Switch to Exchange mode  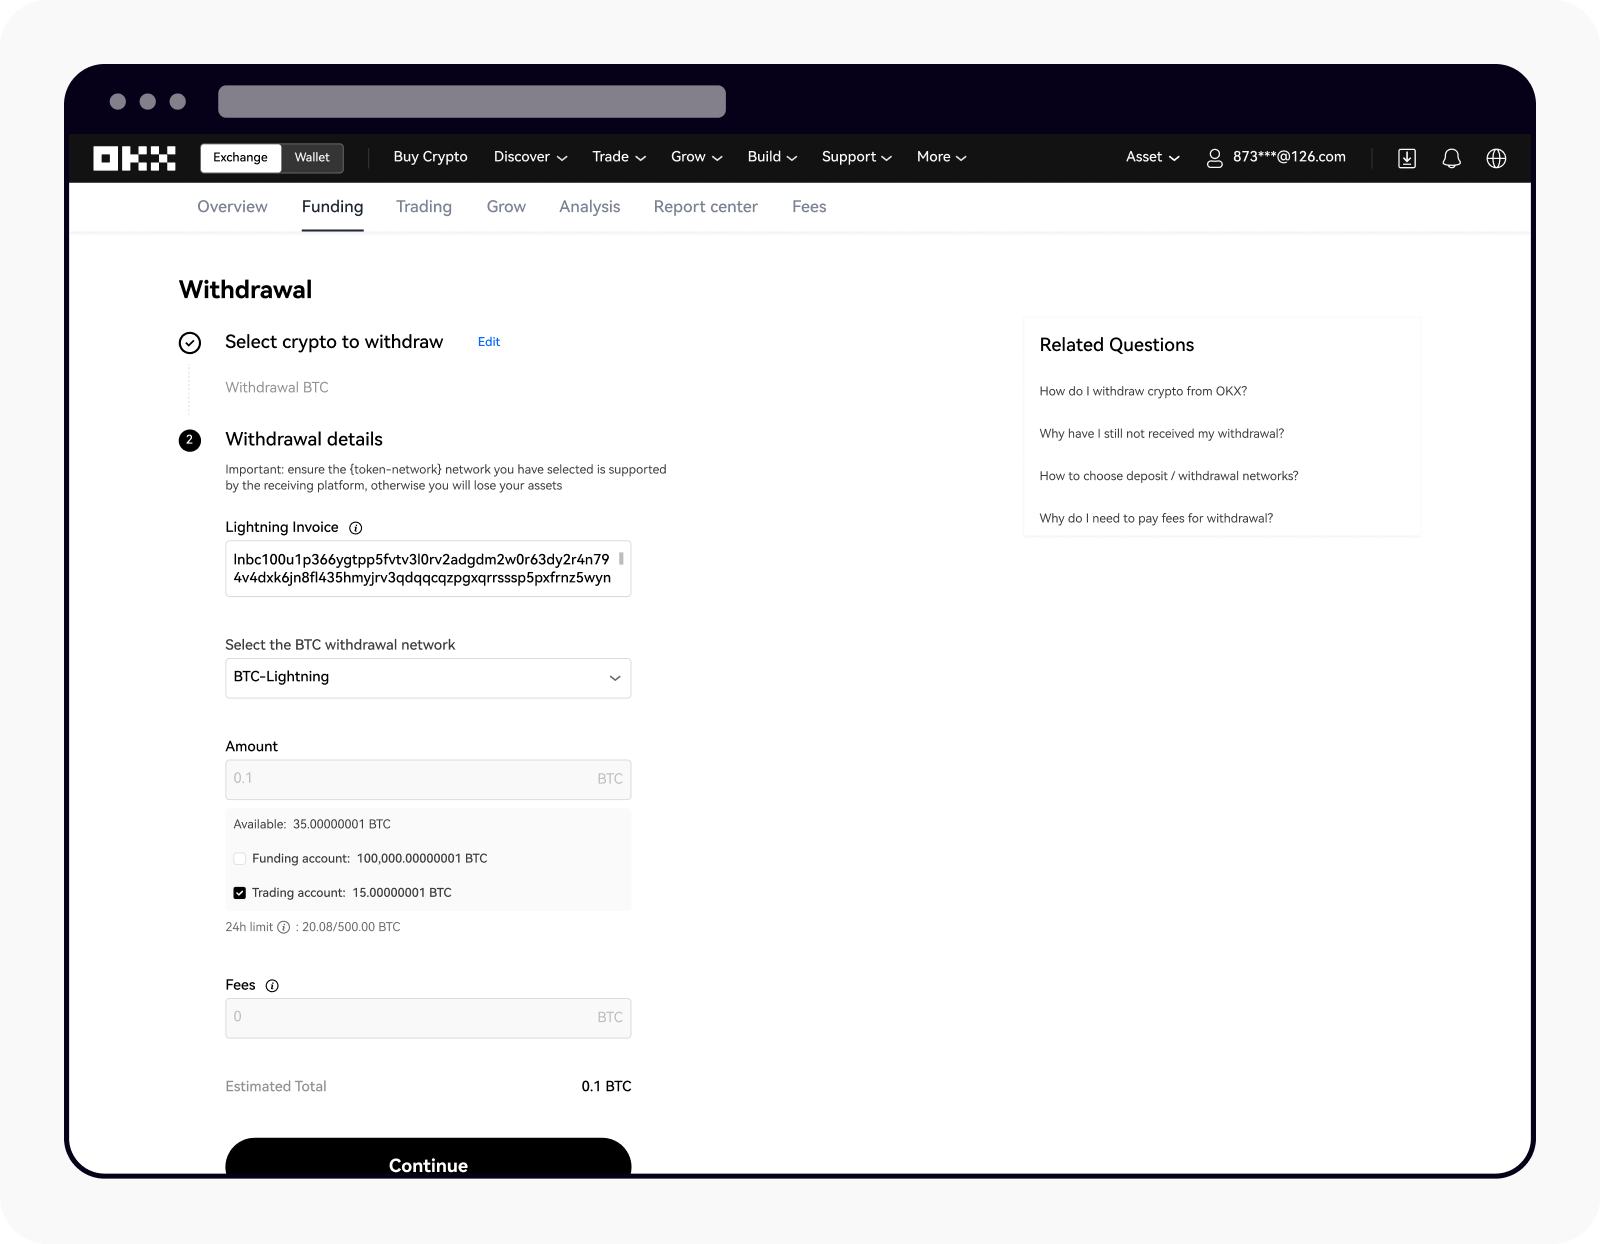240,158
